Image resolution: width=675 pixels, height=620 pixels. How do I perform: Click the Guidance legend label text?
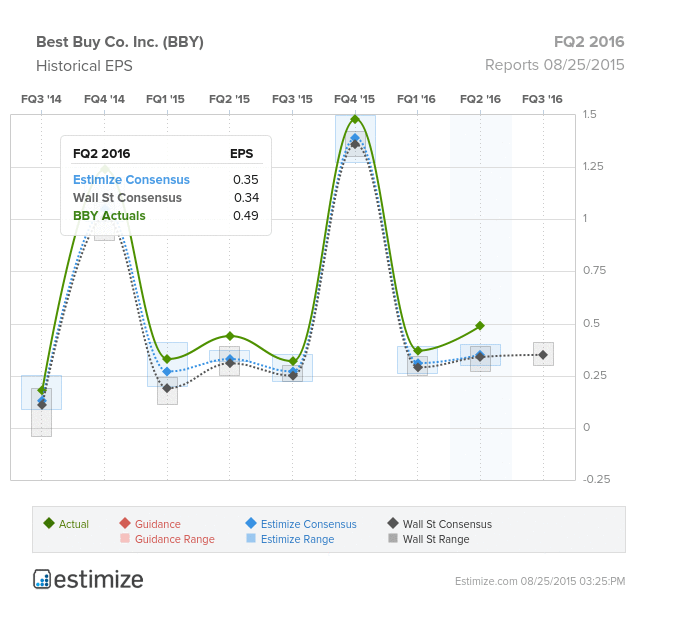point(158,524)
